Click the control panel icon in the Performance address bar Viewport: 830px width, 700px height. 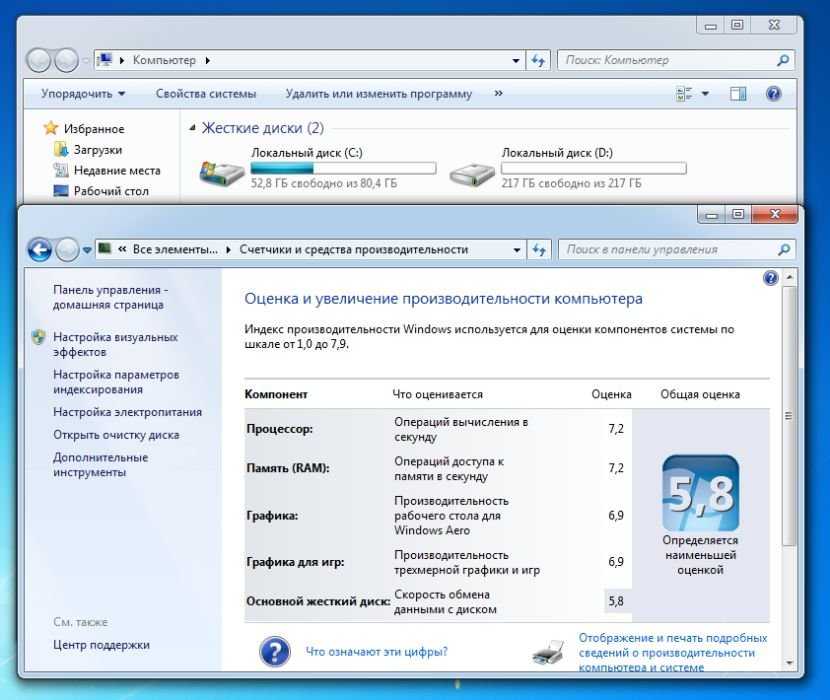click(105, 248)
